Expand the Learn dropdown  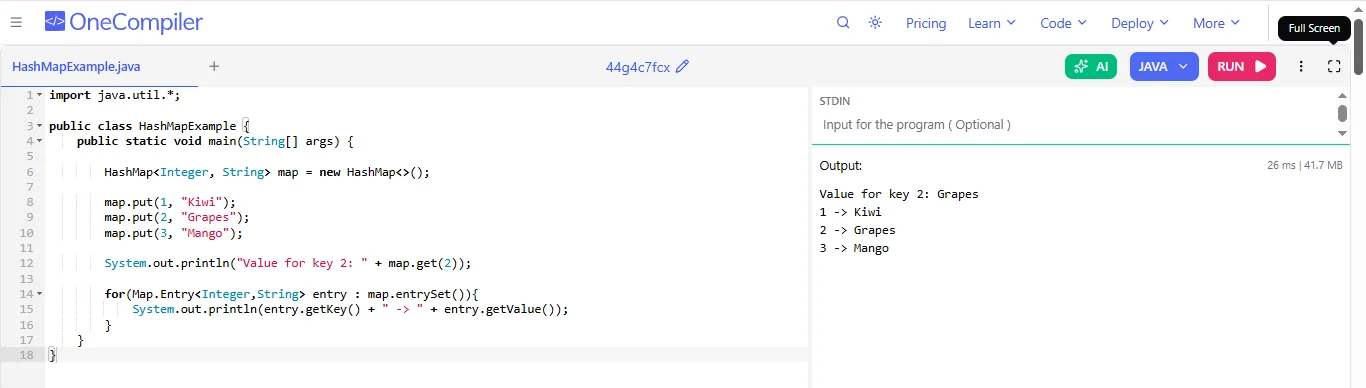point(992,23)
